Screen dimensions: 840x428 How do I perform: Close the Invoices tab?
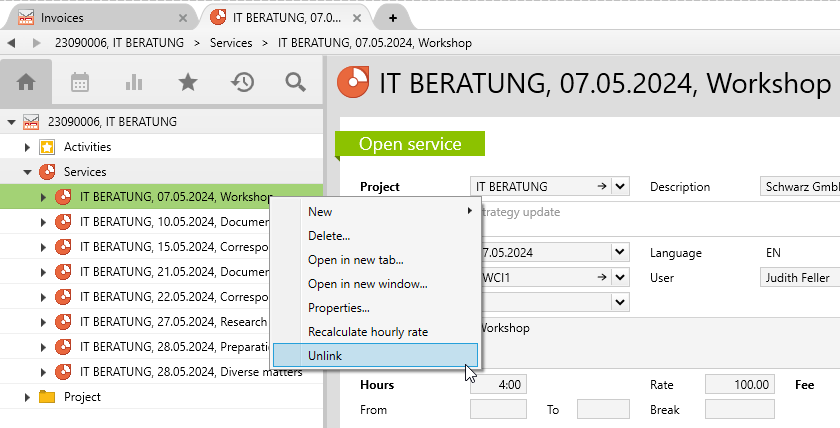(182, 18)
